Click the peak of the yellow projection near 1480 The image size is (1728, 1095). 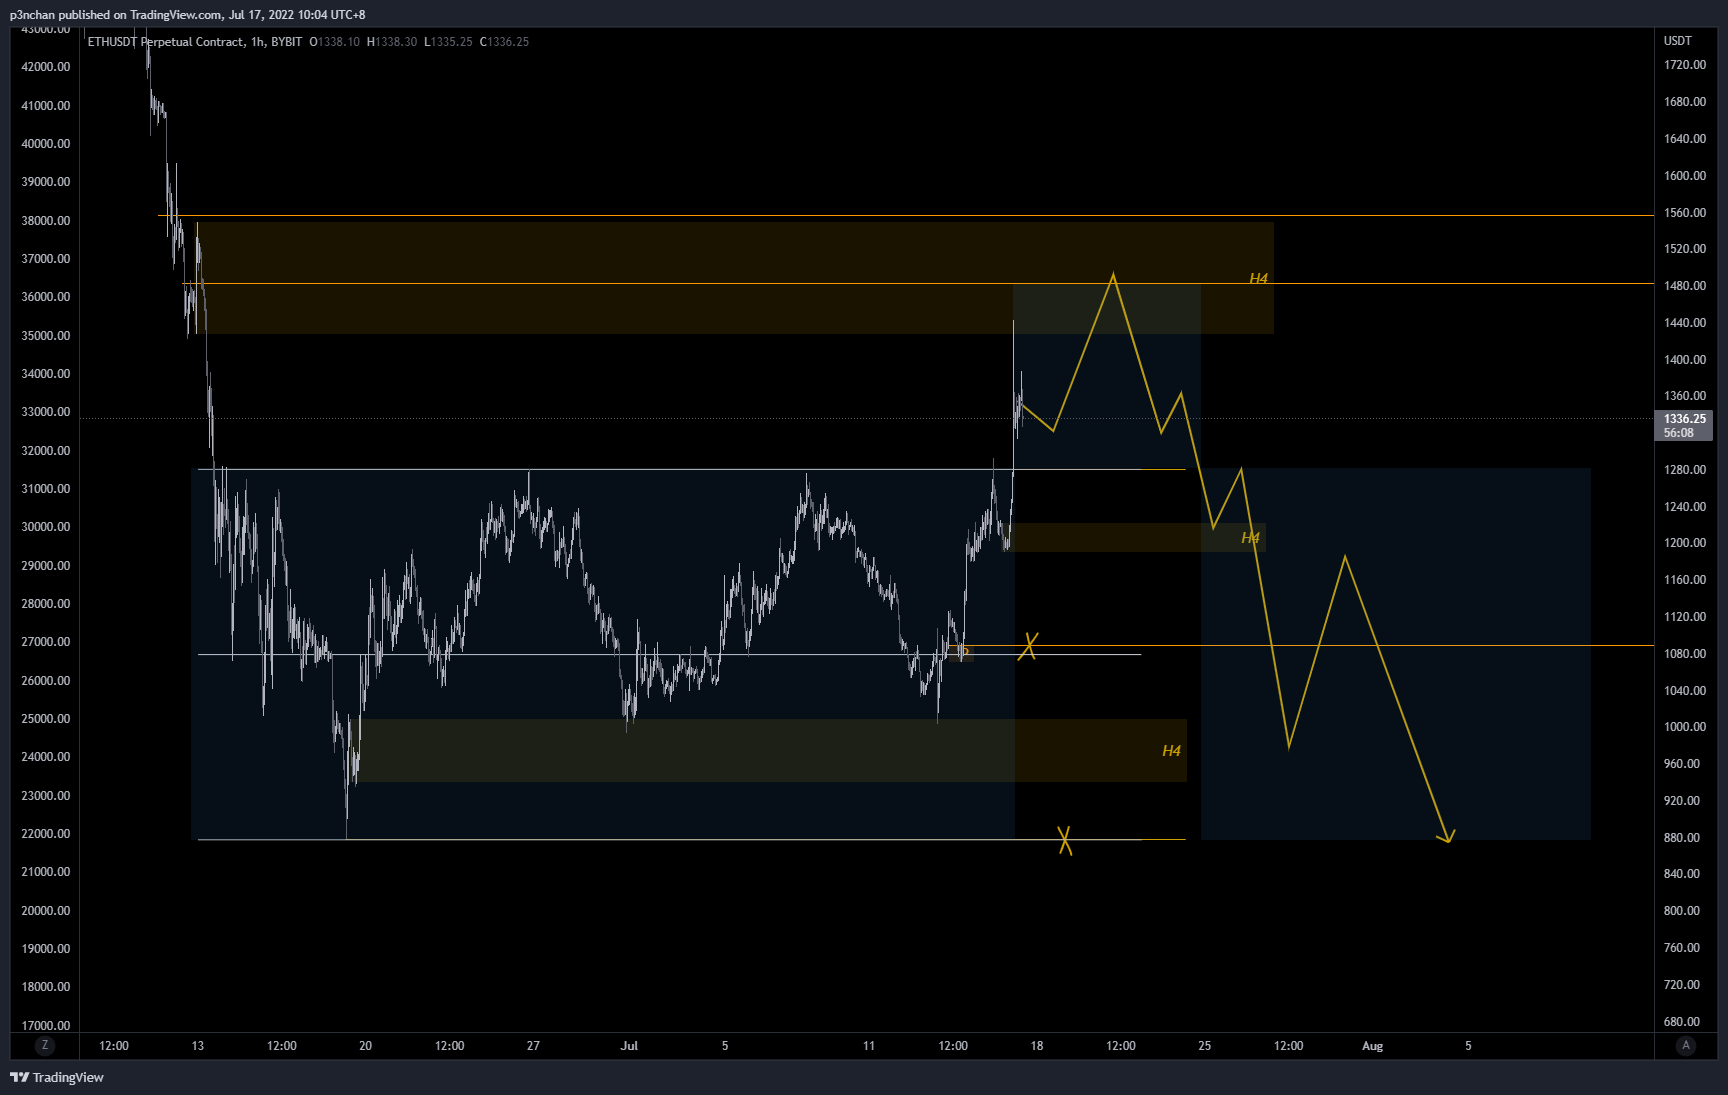point(1113,275)
